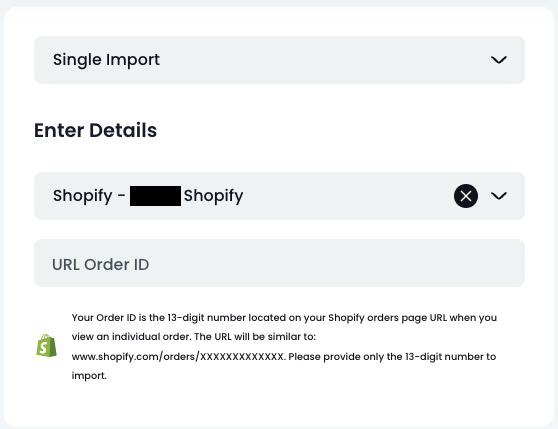Click the sample www.shopify.com/orders URL text
Image resolution: width=558 pixels, height=429 pixels.
178,356
